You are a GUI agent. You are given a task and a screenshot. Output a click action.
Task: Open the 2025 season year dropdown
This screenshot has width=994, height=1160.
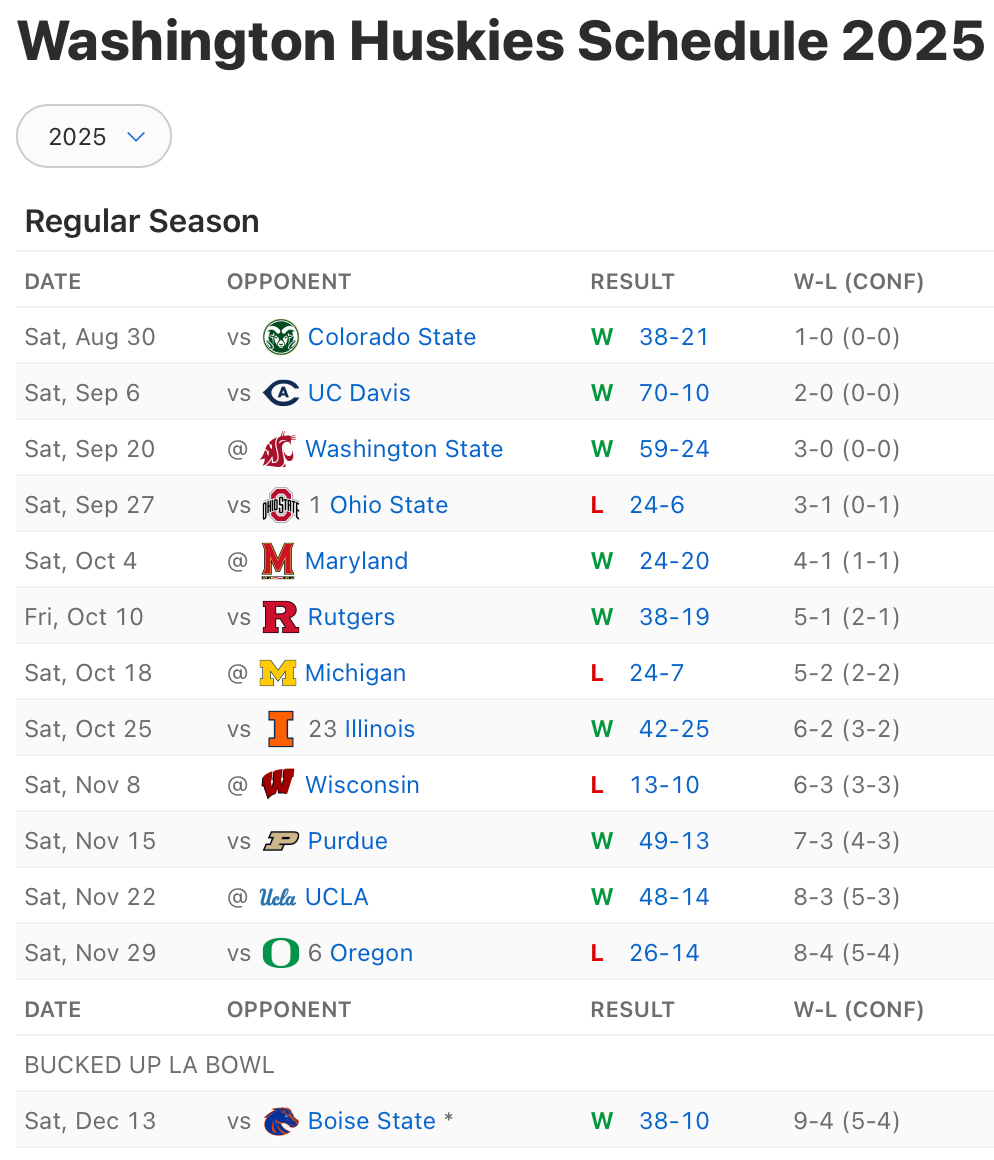point(94,136)
